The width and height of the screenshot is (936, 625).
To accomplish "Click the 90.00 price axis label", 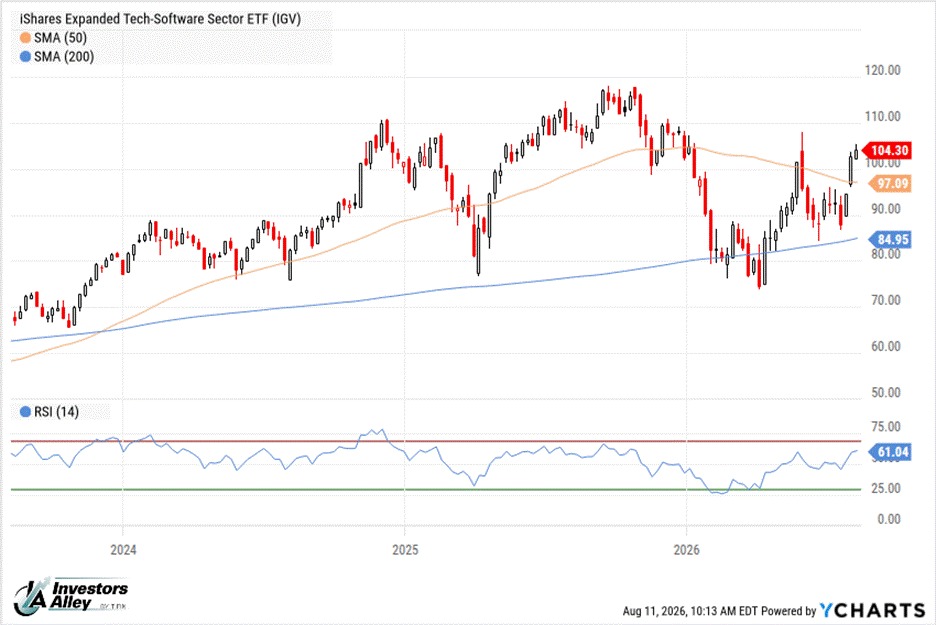I will point(886,209).
